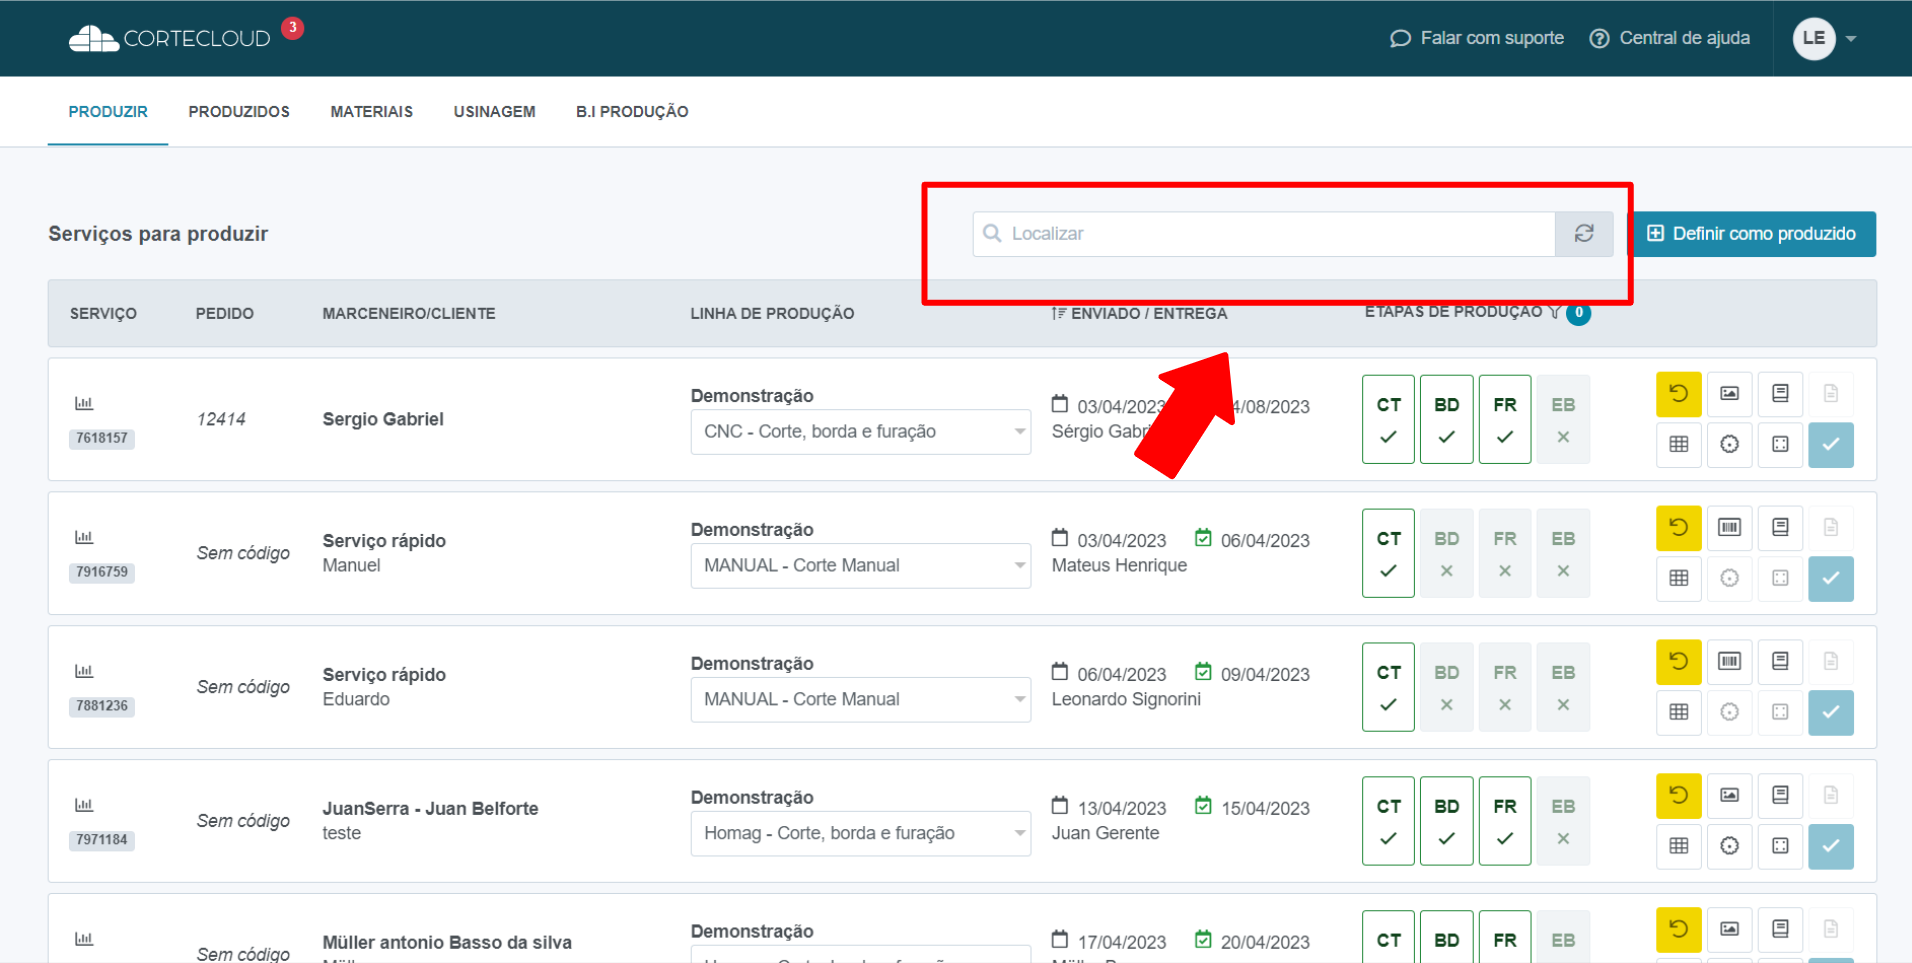Click barcode icon for service 7916759
This screenshot has height=963, width=1912.
(x=1729, y=528)
